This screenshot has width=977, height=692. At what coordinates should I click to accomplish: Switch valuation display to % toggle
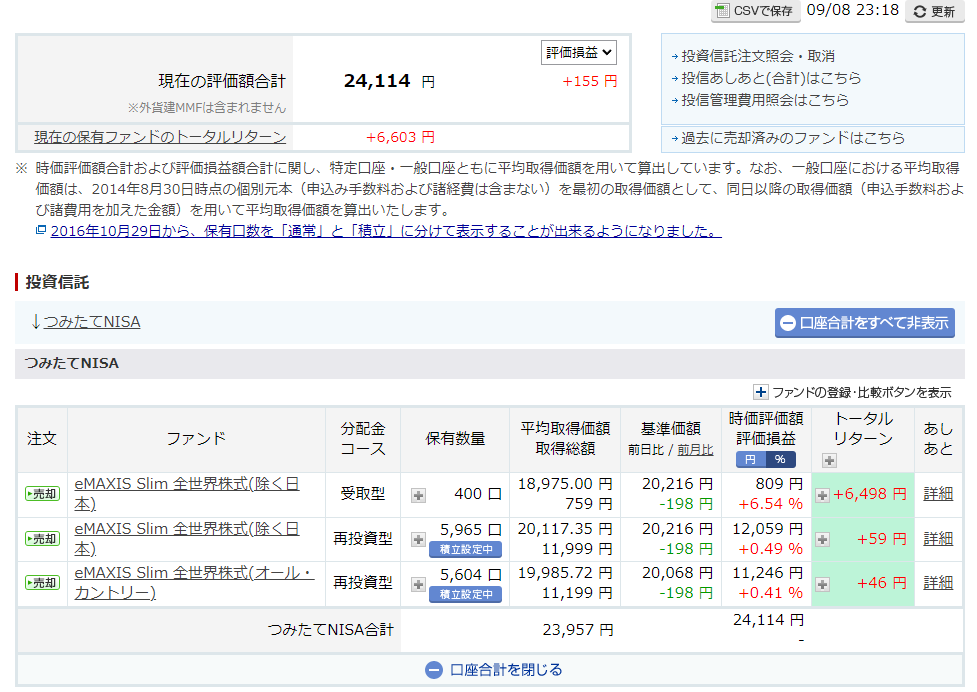click(780, 459)
